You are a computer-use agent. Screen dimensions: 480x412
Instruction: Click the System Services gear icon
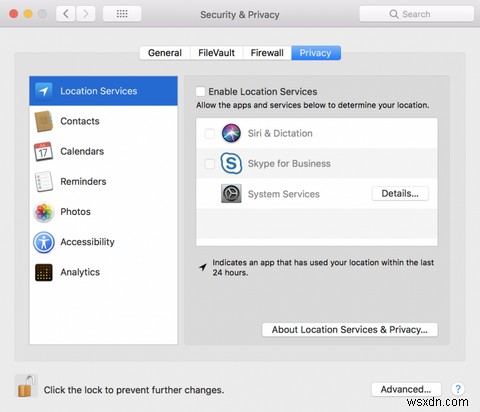[231, 194]
